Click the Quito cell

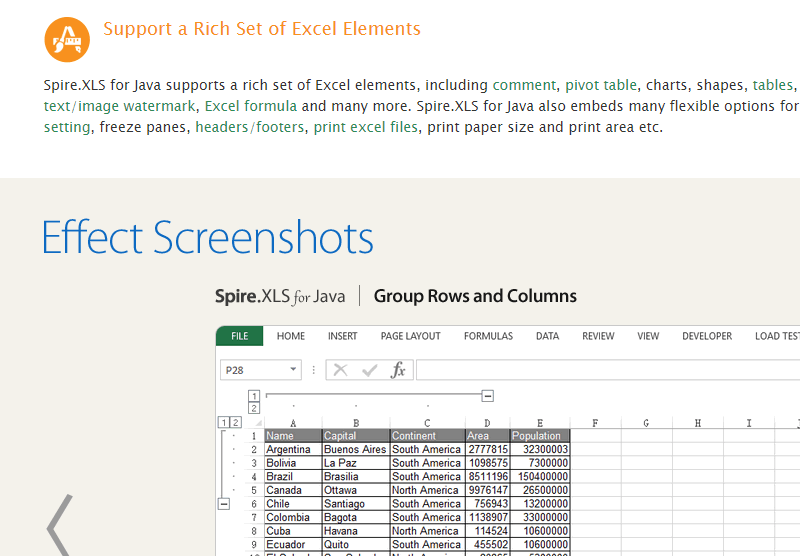356,545
